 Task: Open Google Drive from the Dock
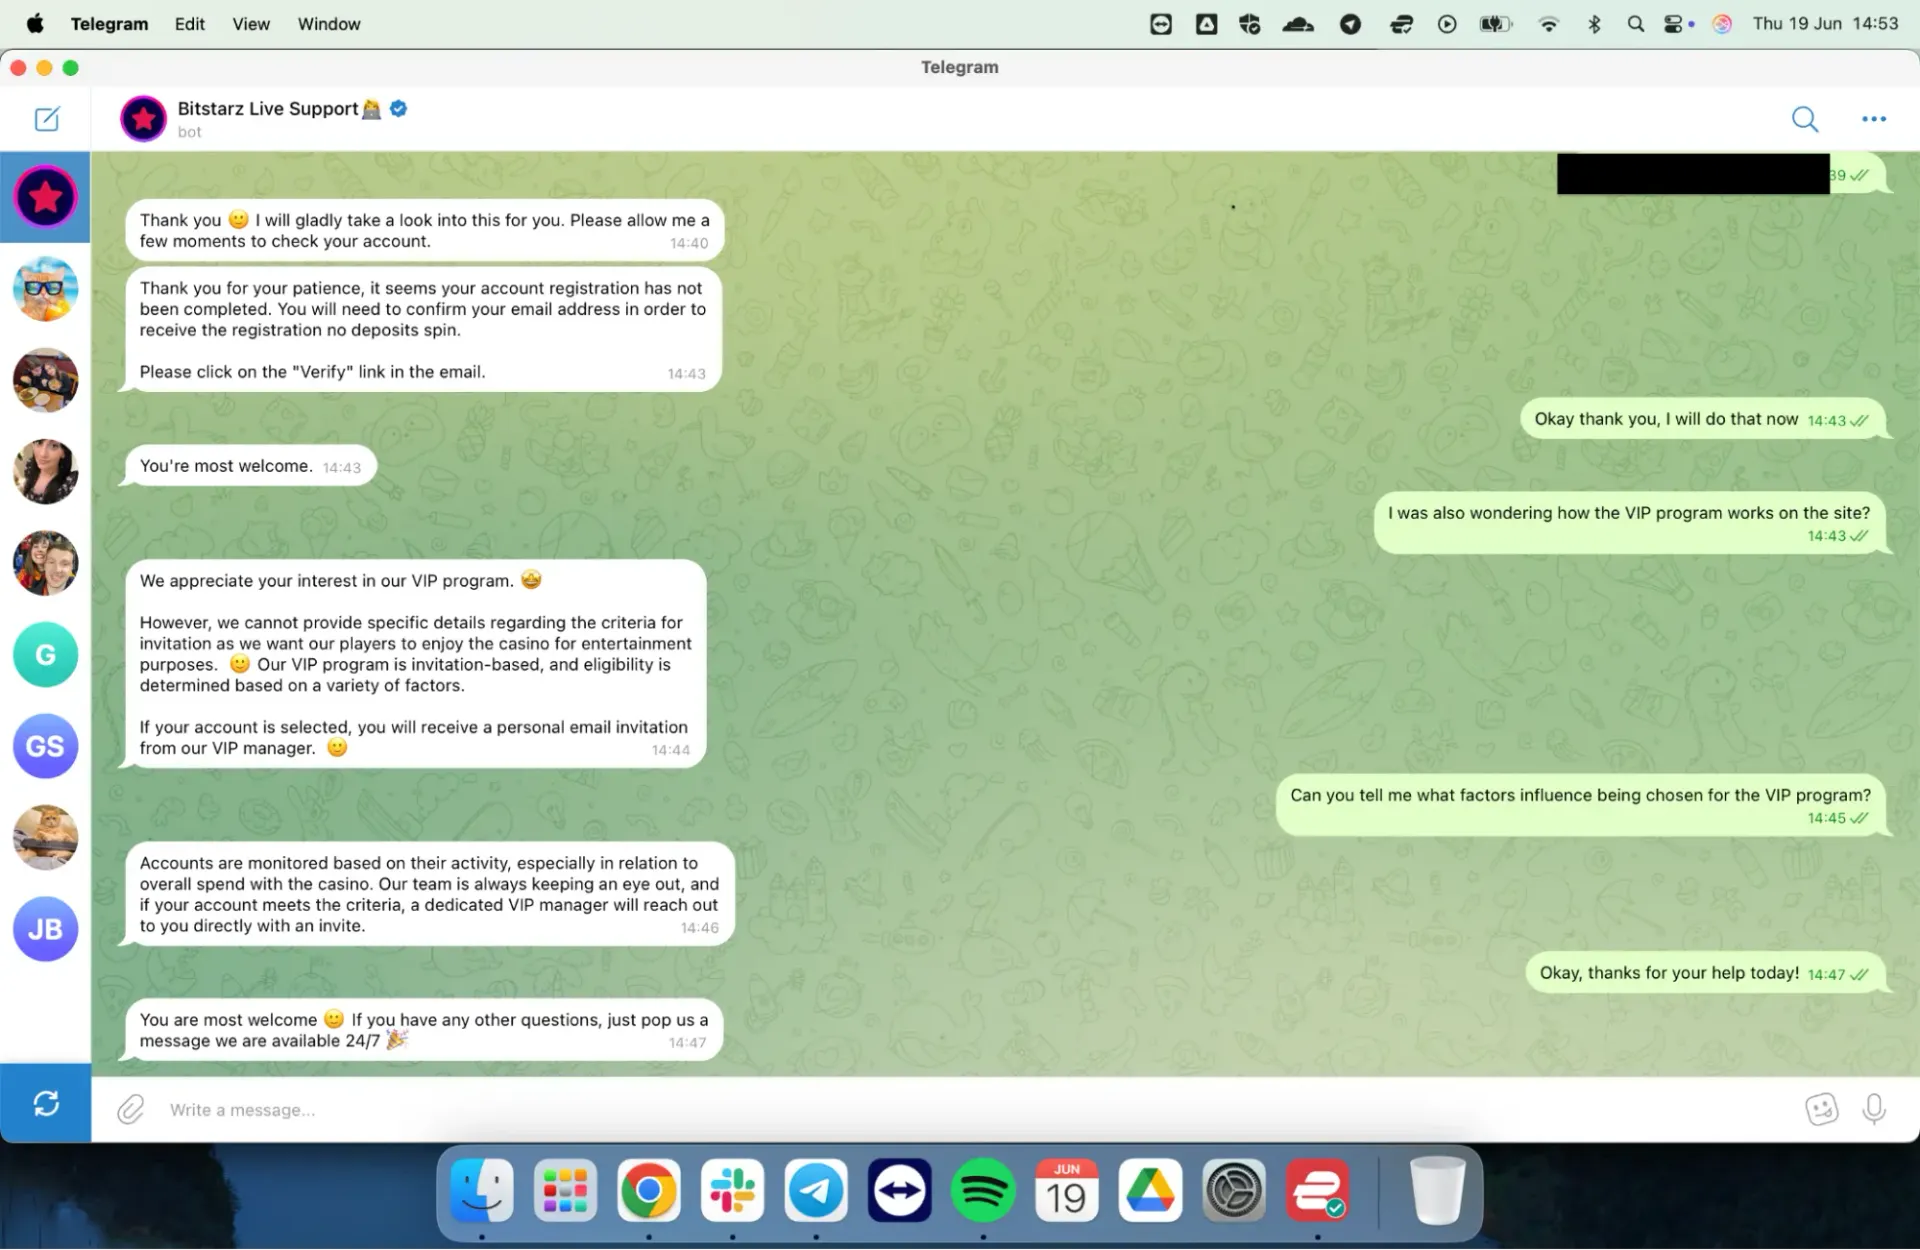[1150, 1190]
